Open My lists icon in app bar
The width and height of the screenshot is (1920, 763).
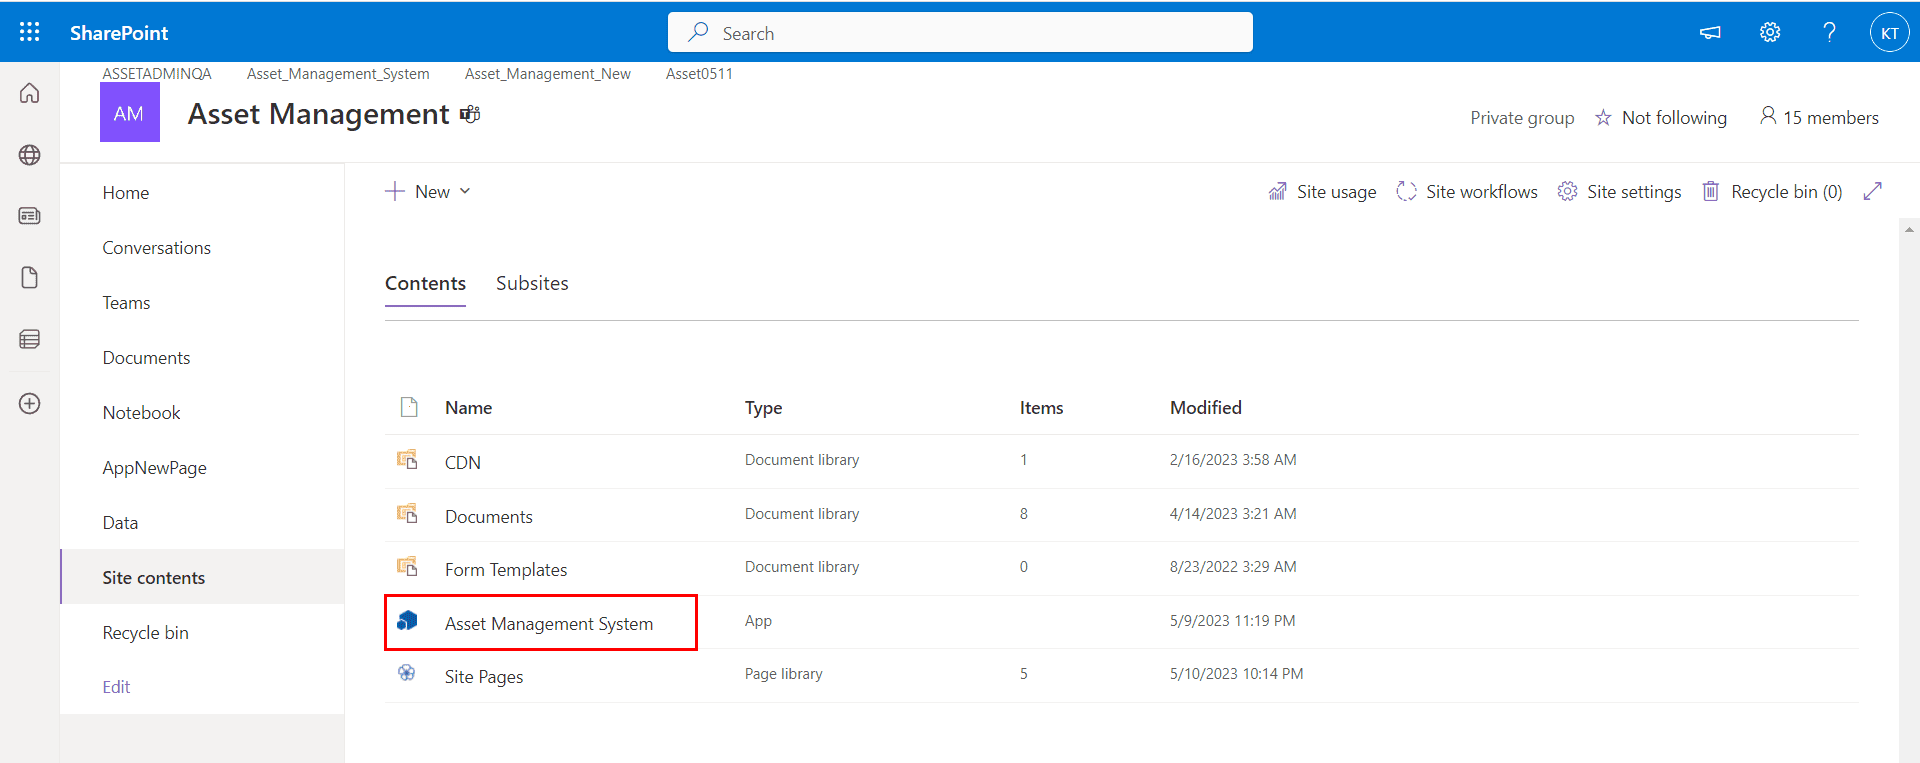point(30,339)
